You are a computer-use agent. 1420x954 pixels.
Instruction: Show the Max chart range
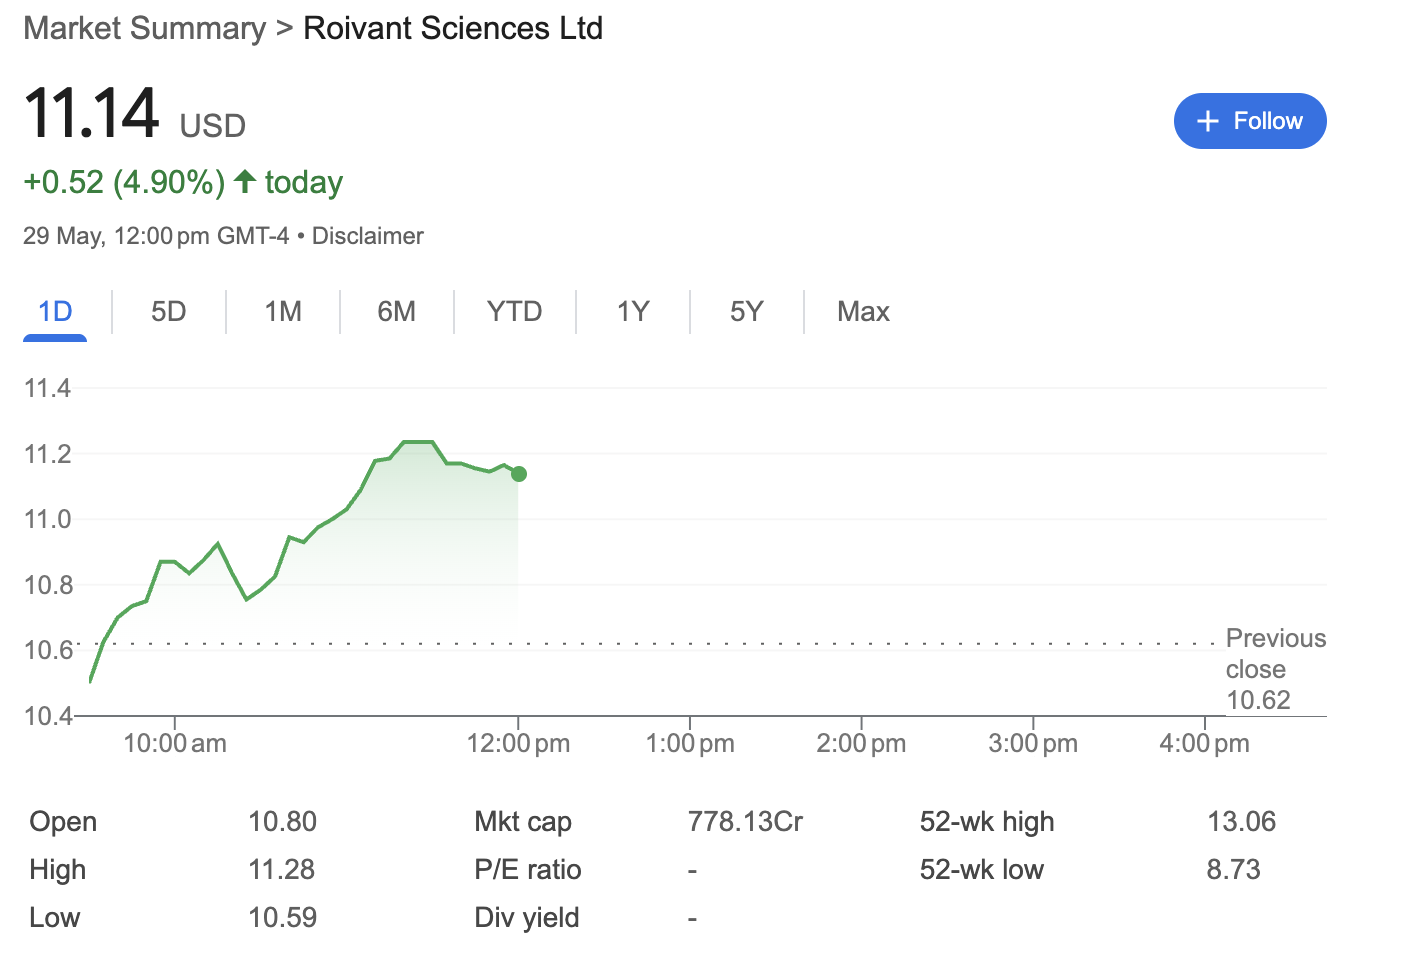point(864,312)
